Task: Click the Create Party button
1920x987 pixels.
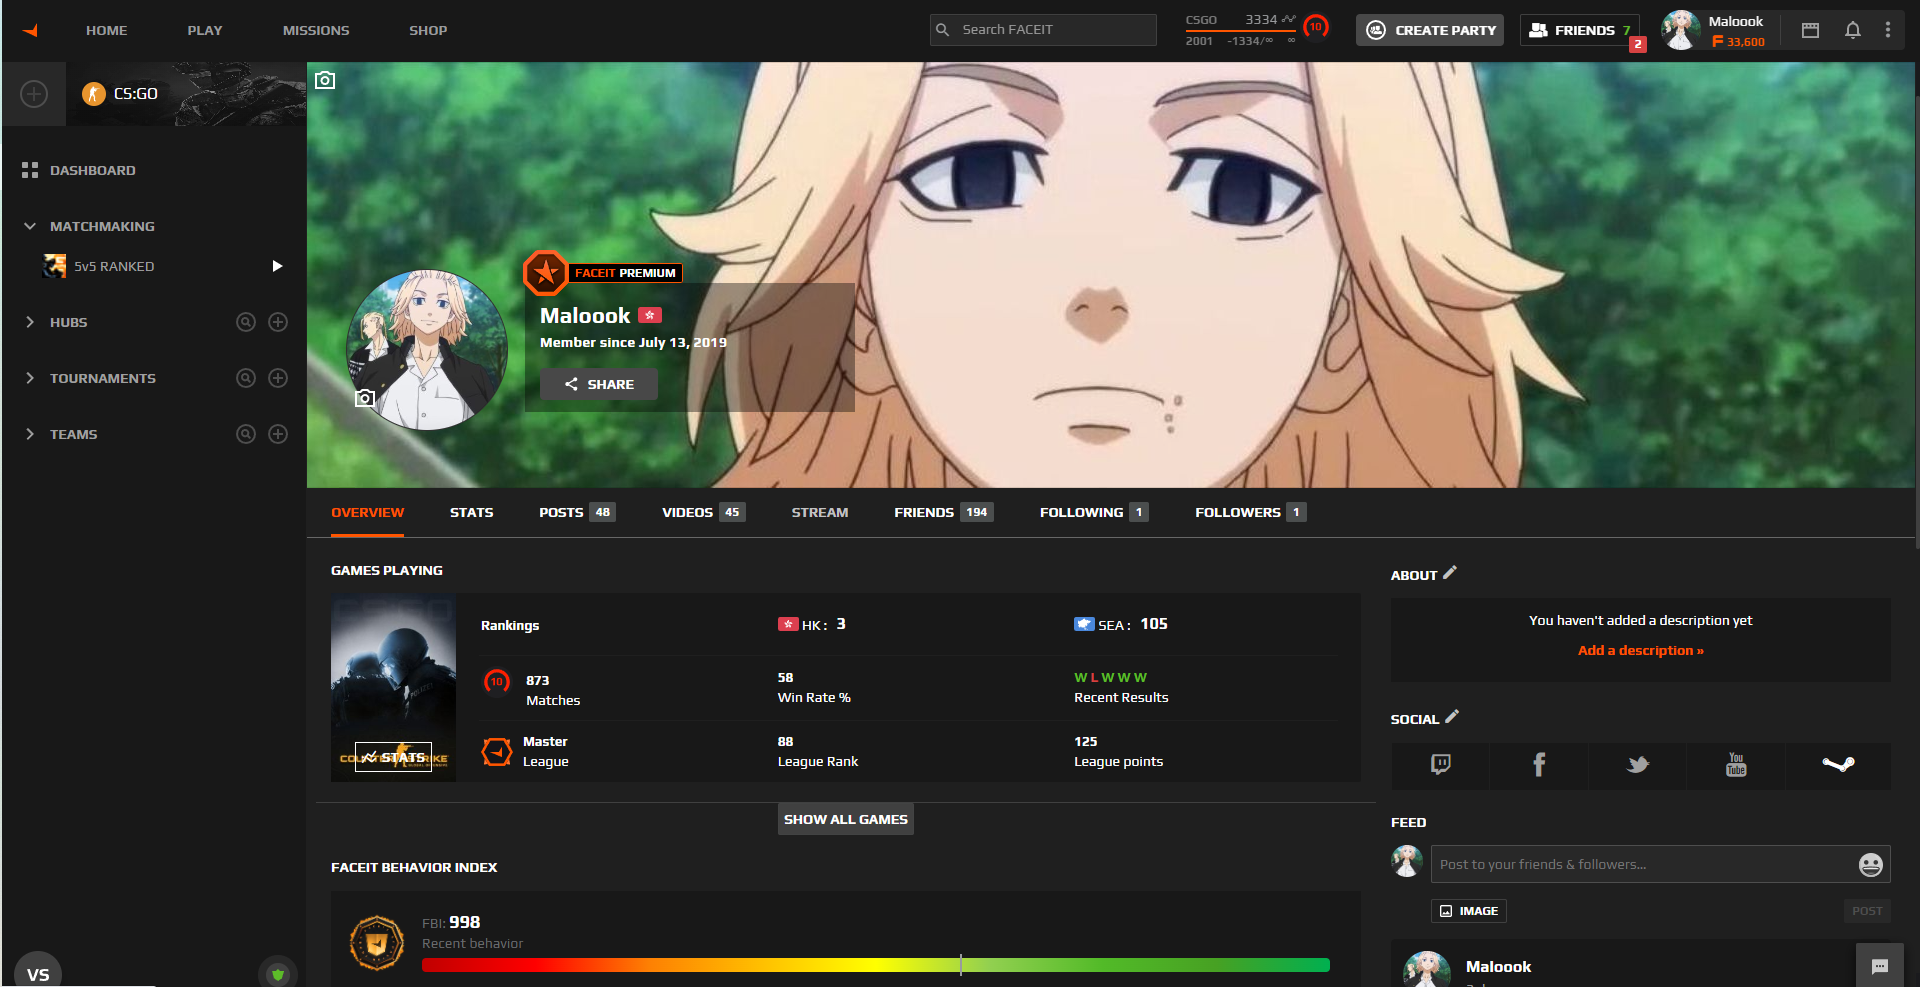Action: click(1430, 30)
